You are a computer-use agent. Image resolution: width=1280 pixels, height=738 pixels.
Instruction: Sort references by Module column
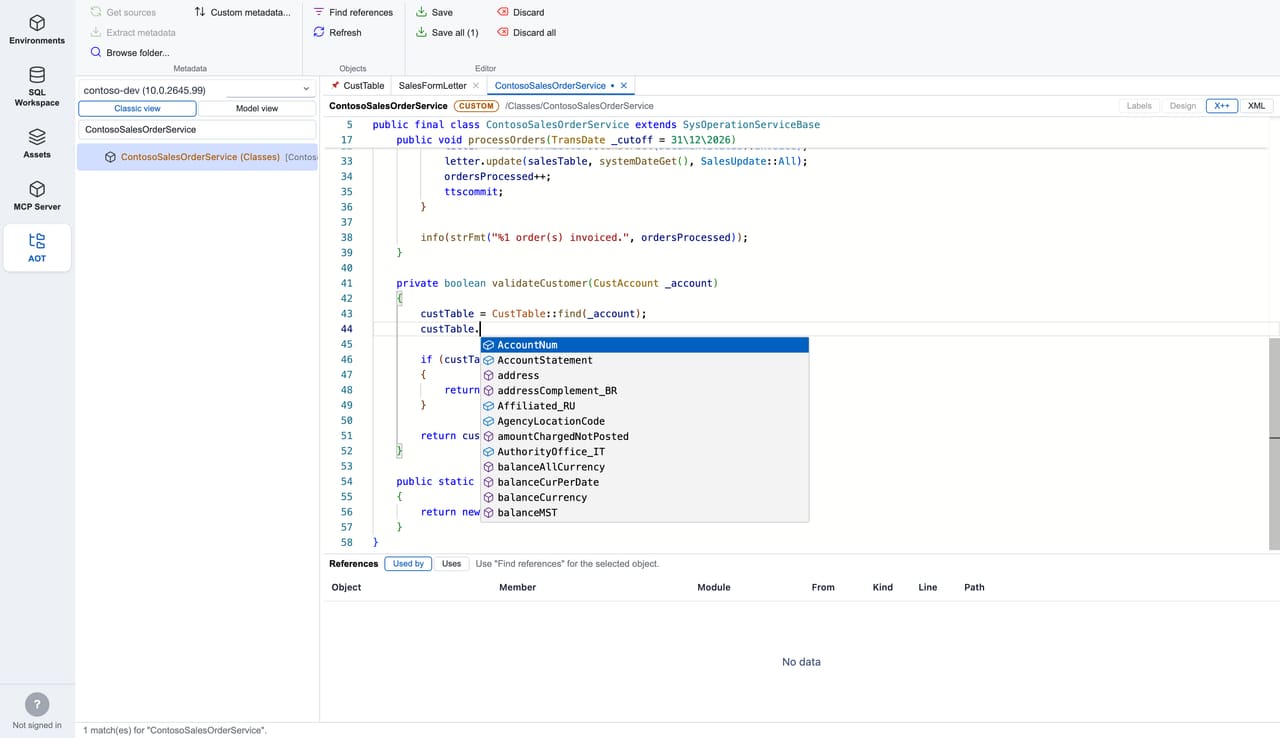(714, 587)
